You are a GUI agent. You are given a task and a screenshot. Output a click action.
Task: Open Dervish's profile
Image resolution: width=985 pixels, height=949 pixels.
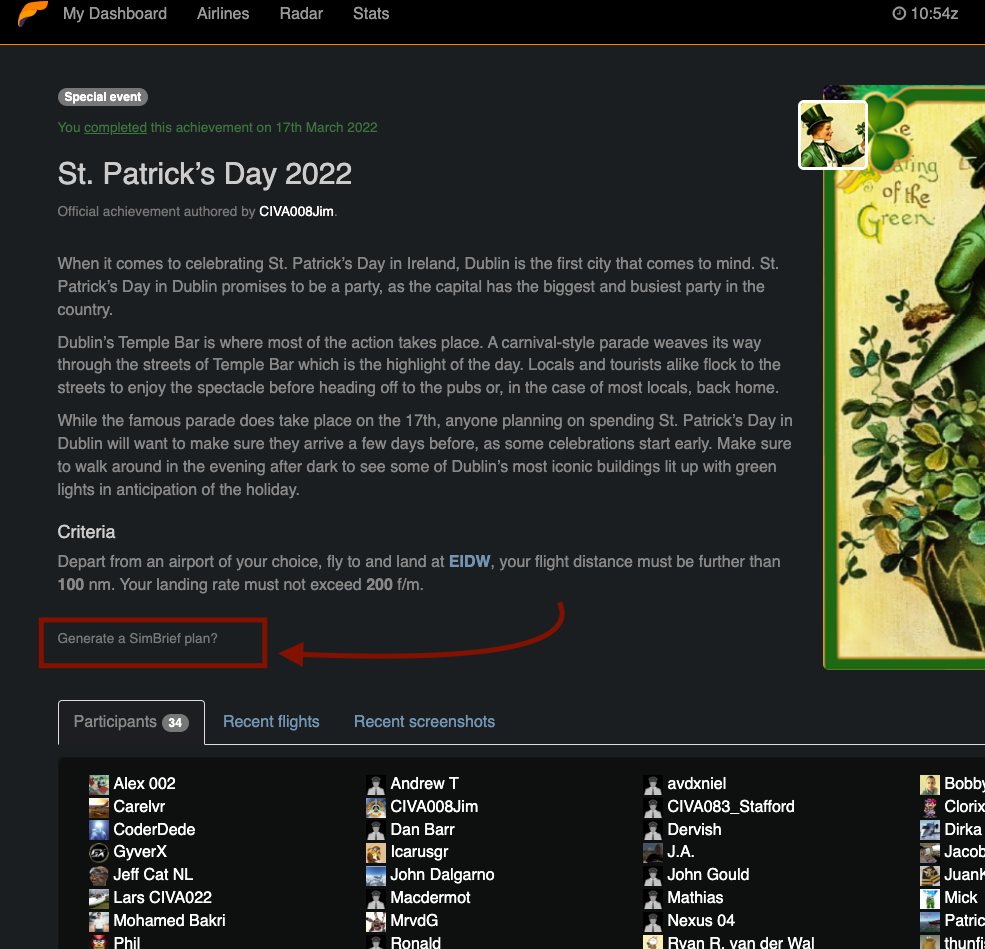click(x=695, y=830)
